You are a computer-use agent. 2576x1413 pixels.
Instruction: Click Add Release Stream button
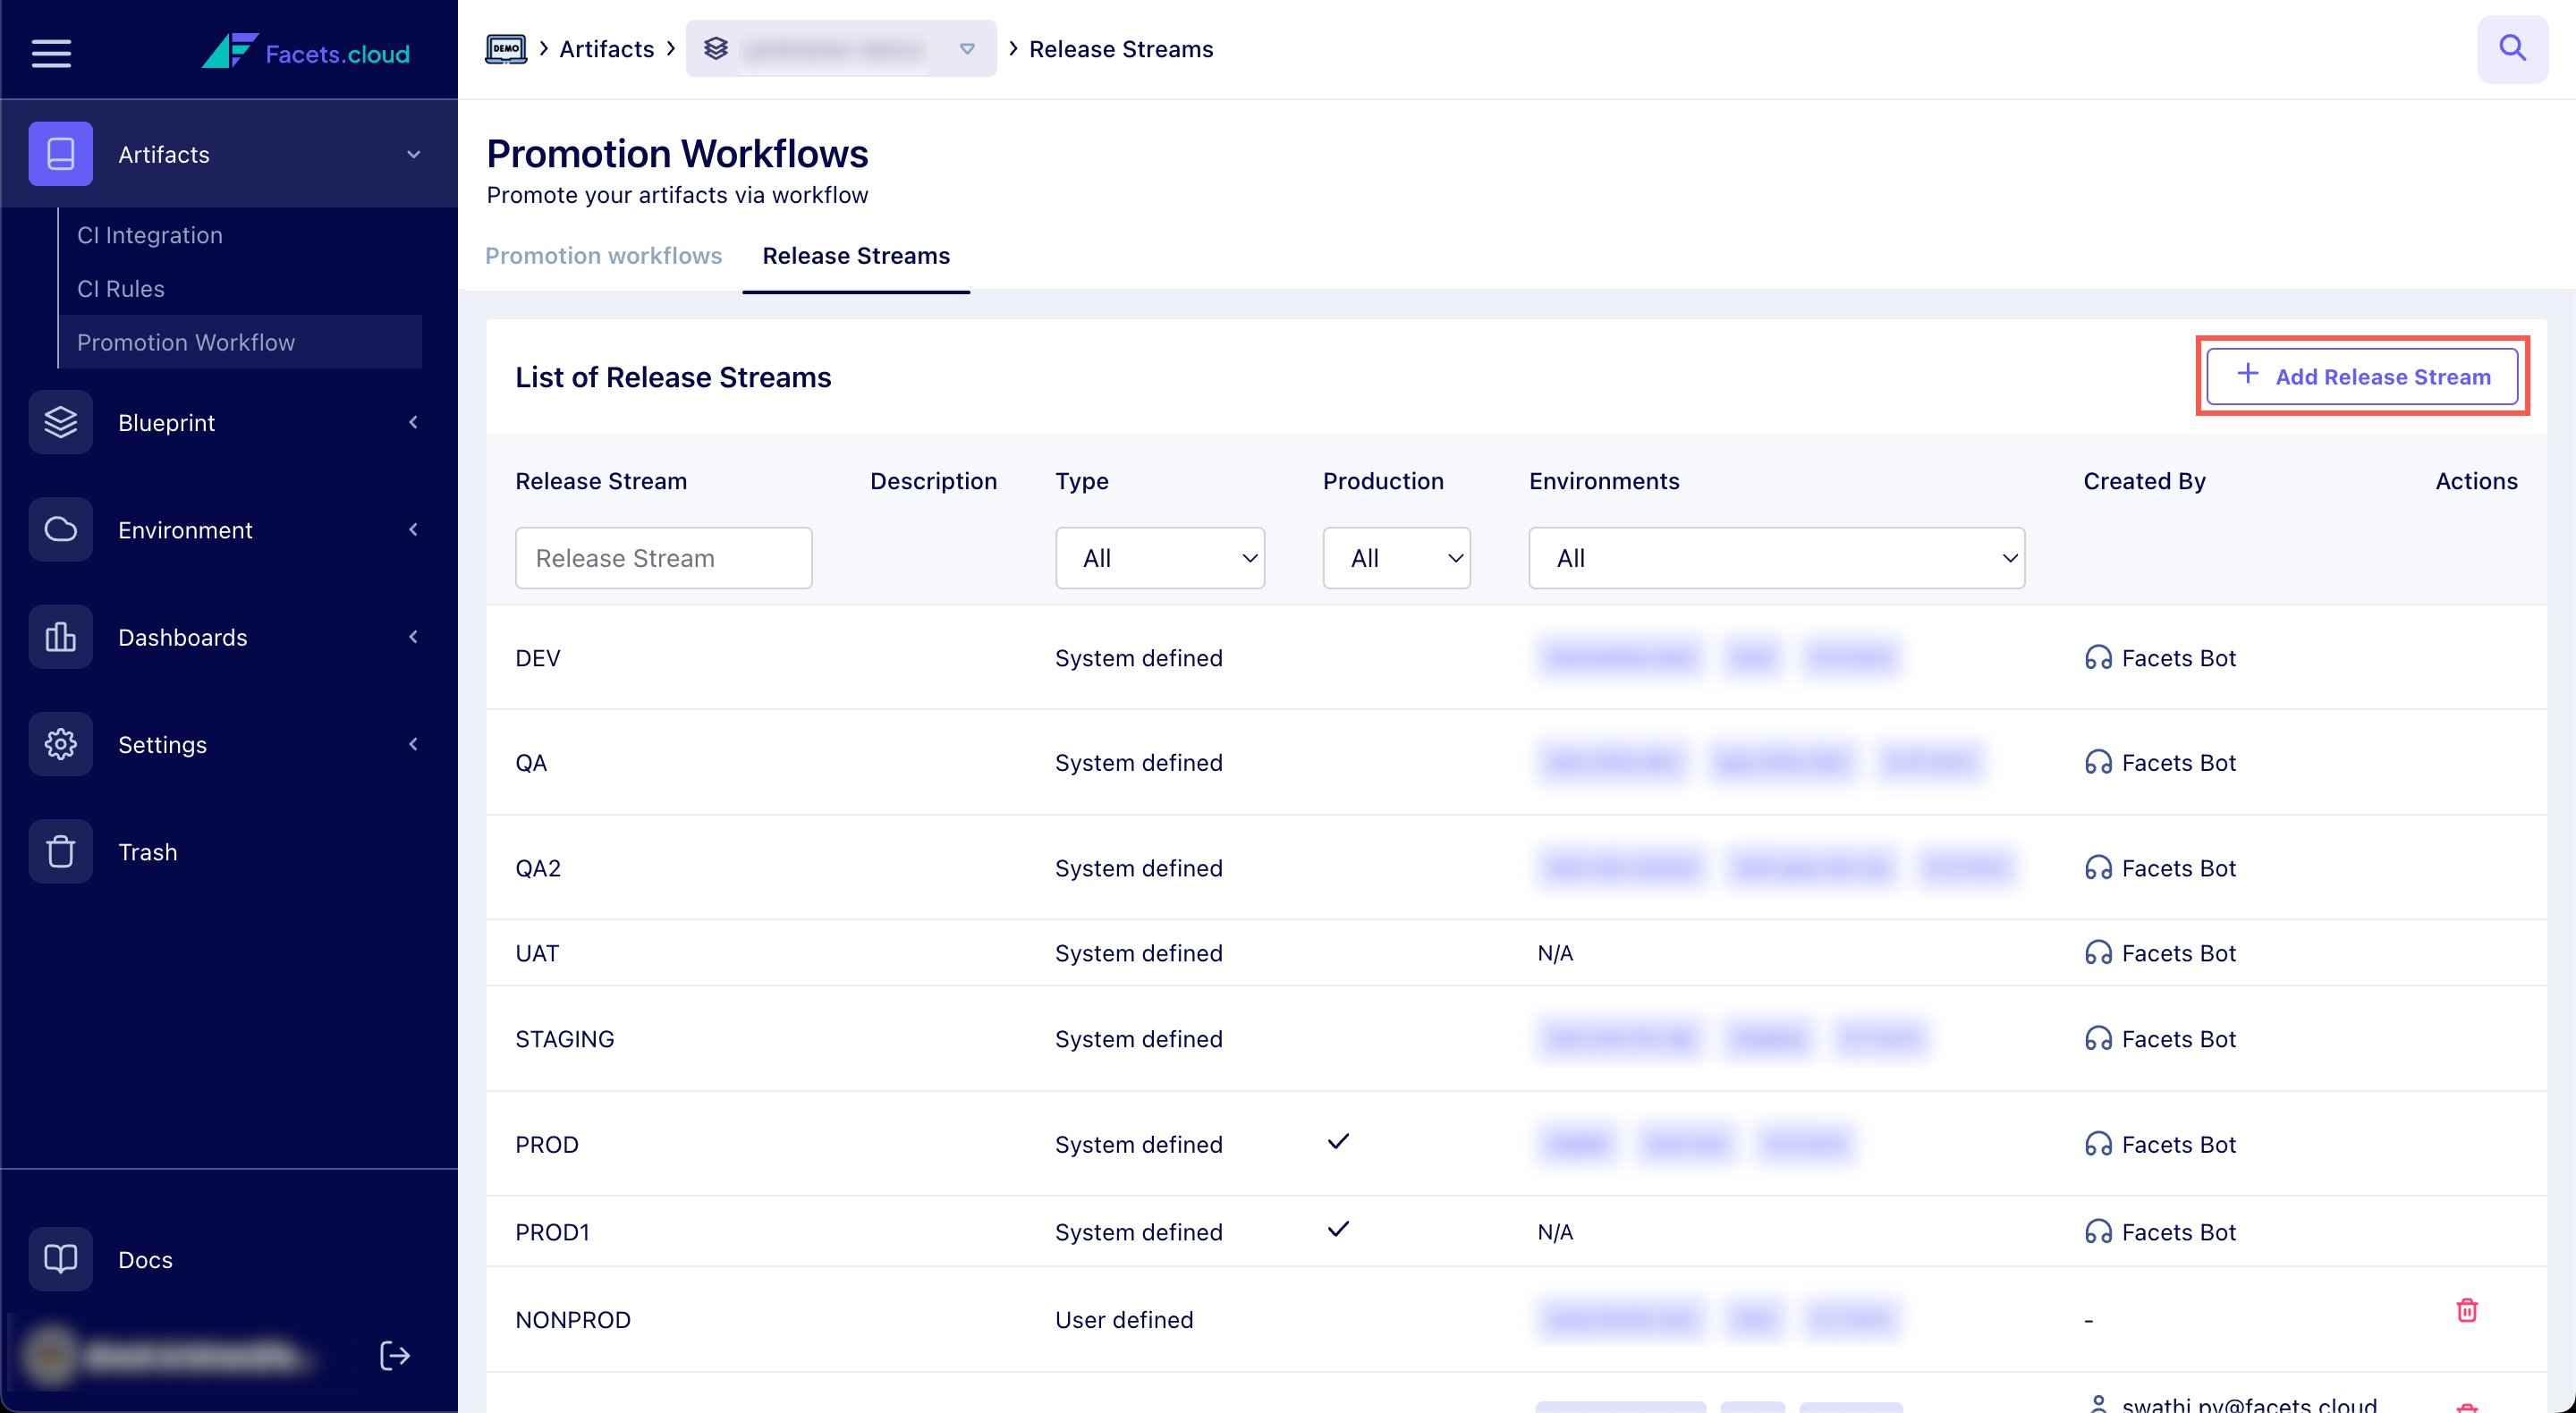coord(2361,377)
